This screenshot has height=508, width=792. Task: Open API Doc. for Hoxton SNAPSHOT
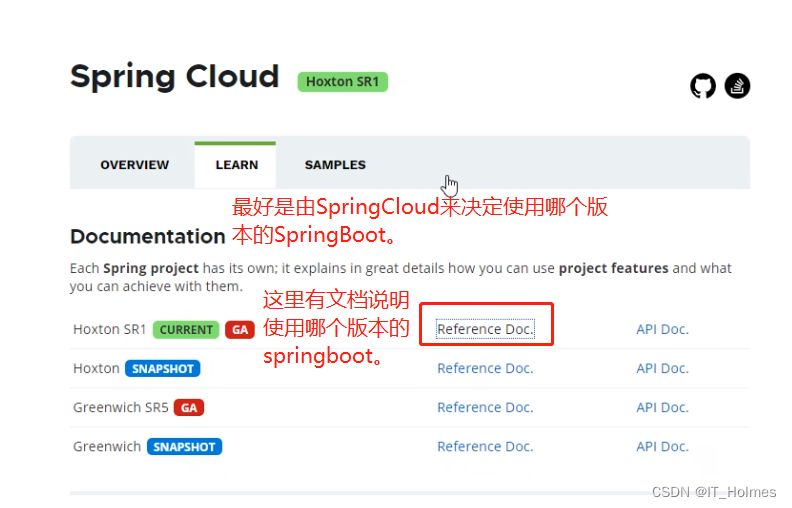pyautogui.click(x=662, y=368)
